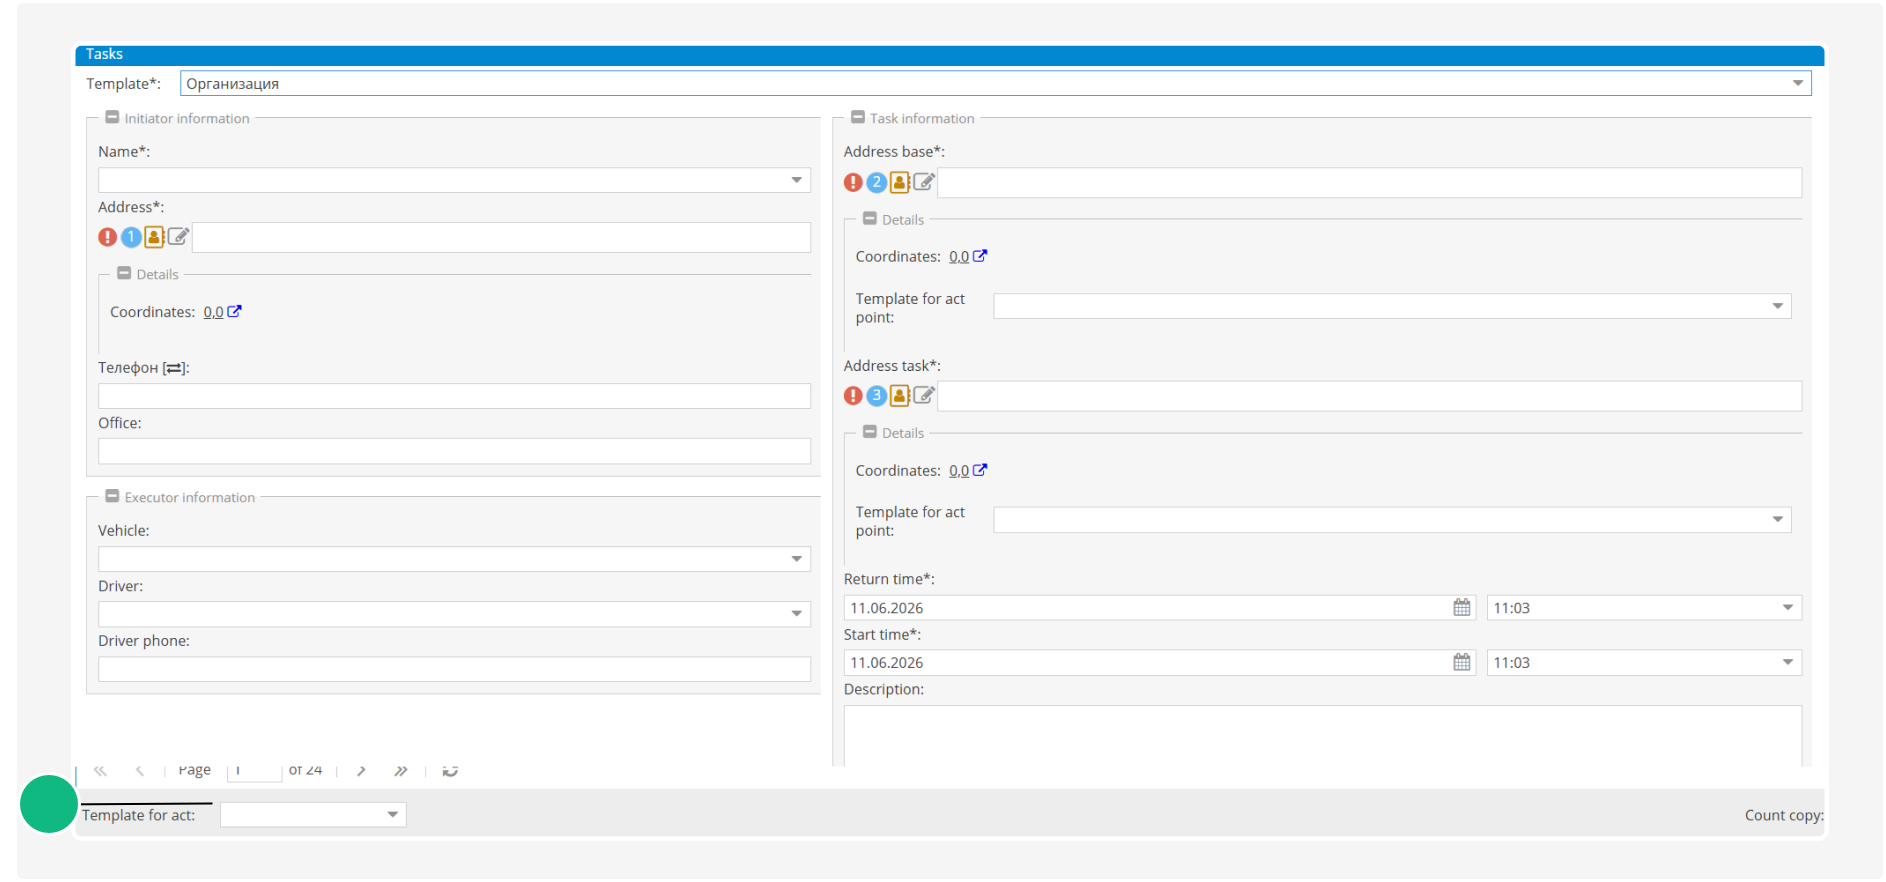
Task: Click into the Телефон field
Action: coord(454,396)
